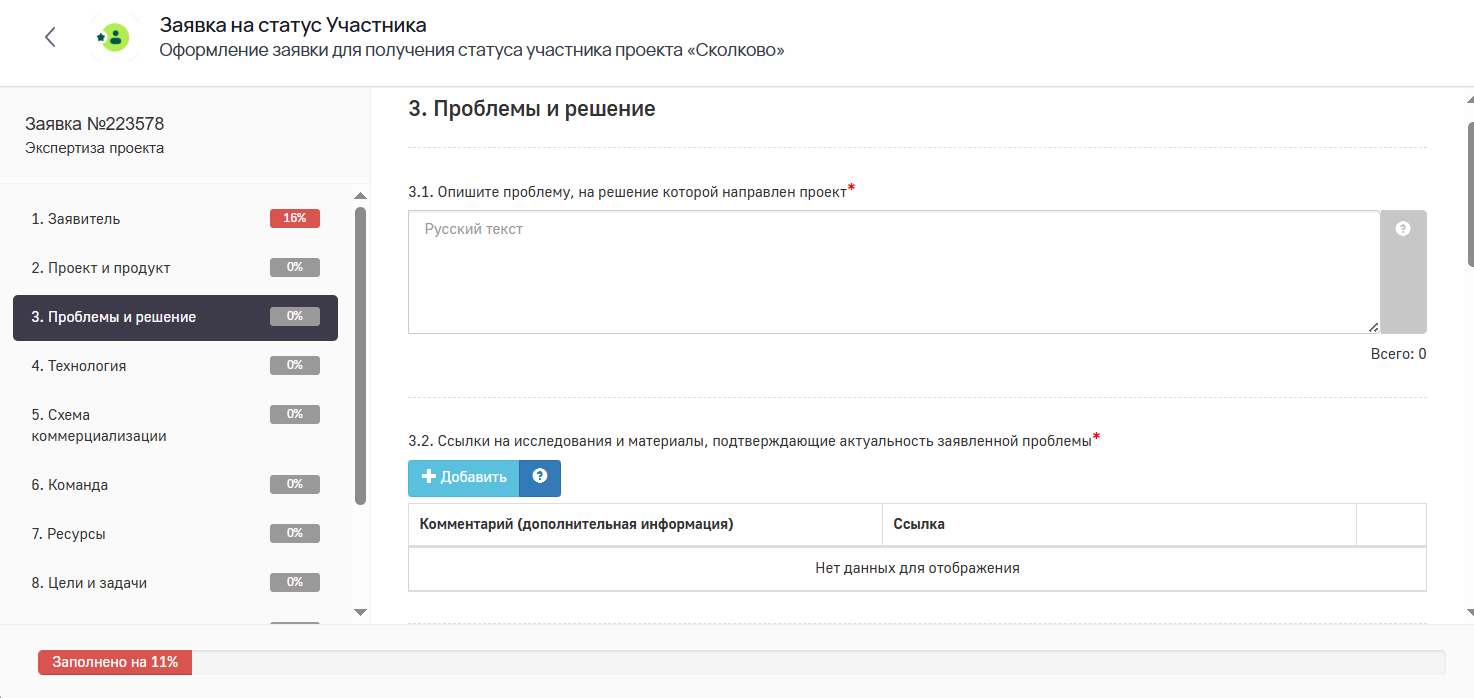Open section 5. Схема коммерциализации

175,426
